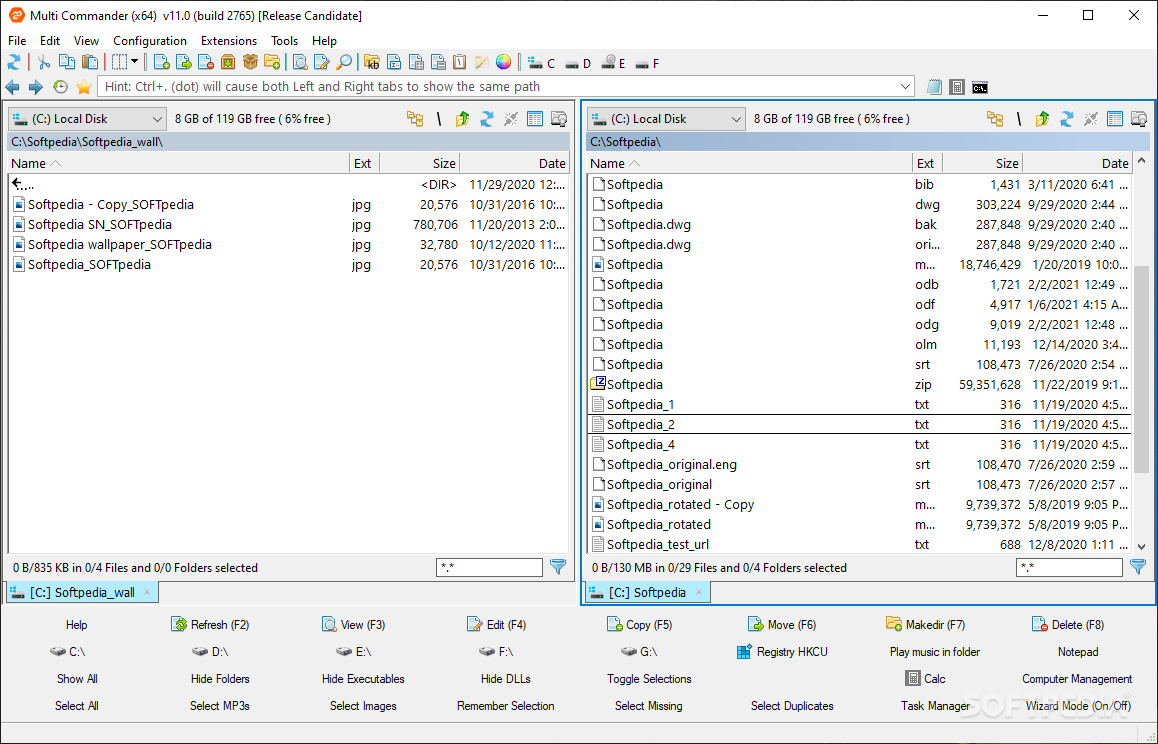Click the Toggle Selections button

649,679
